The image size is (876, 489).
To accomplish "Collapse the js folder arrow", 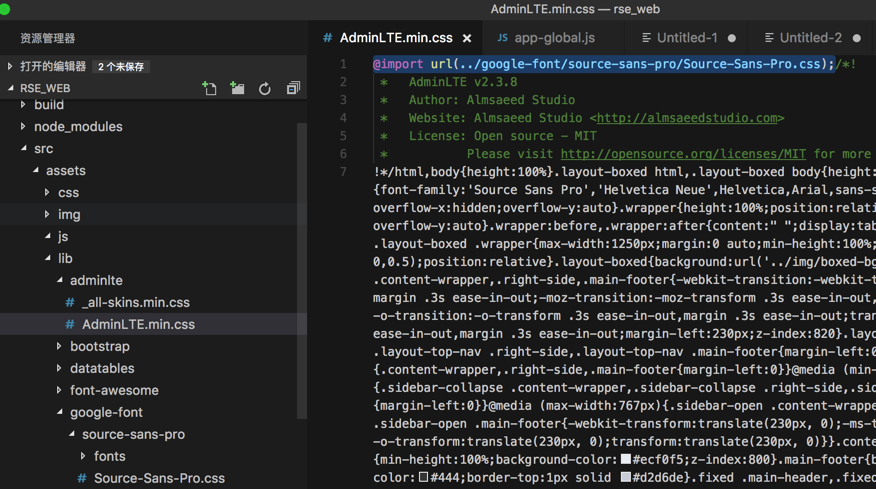I will click(x=48, y=236).
